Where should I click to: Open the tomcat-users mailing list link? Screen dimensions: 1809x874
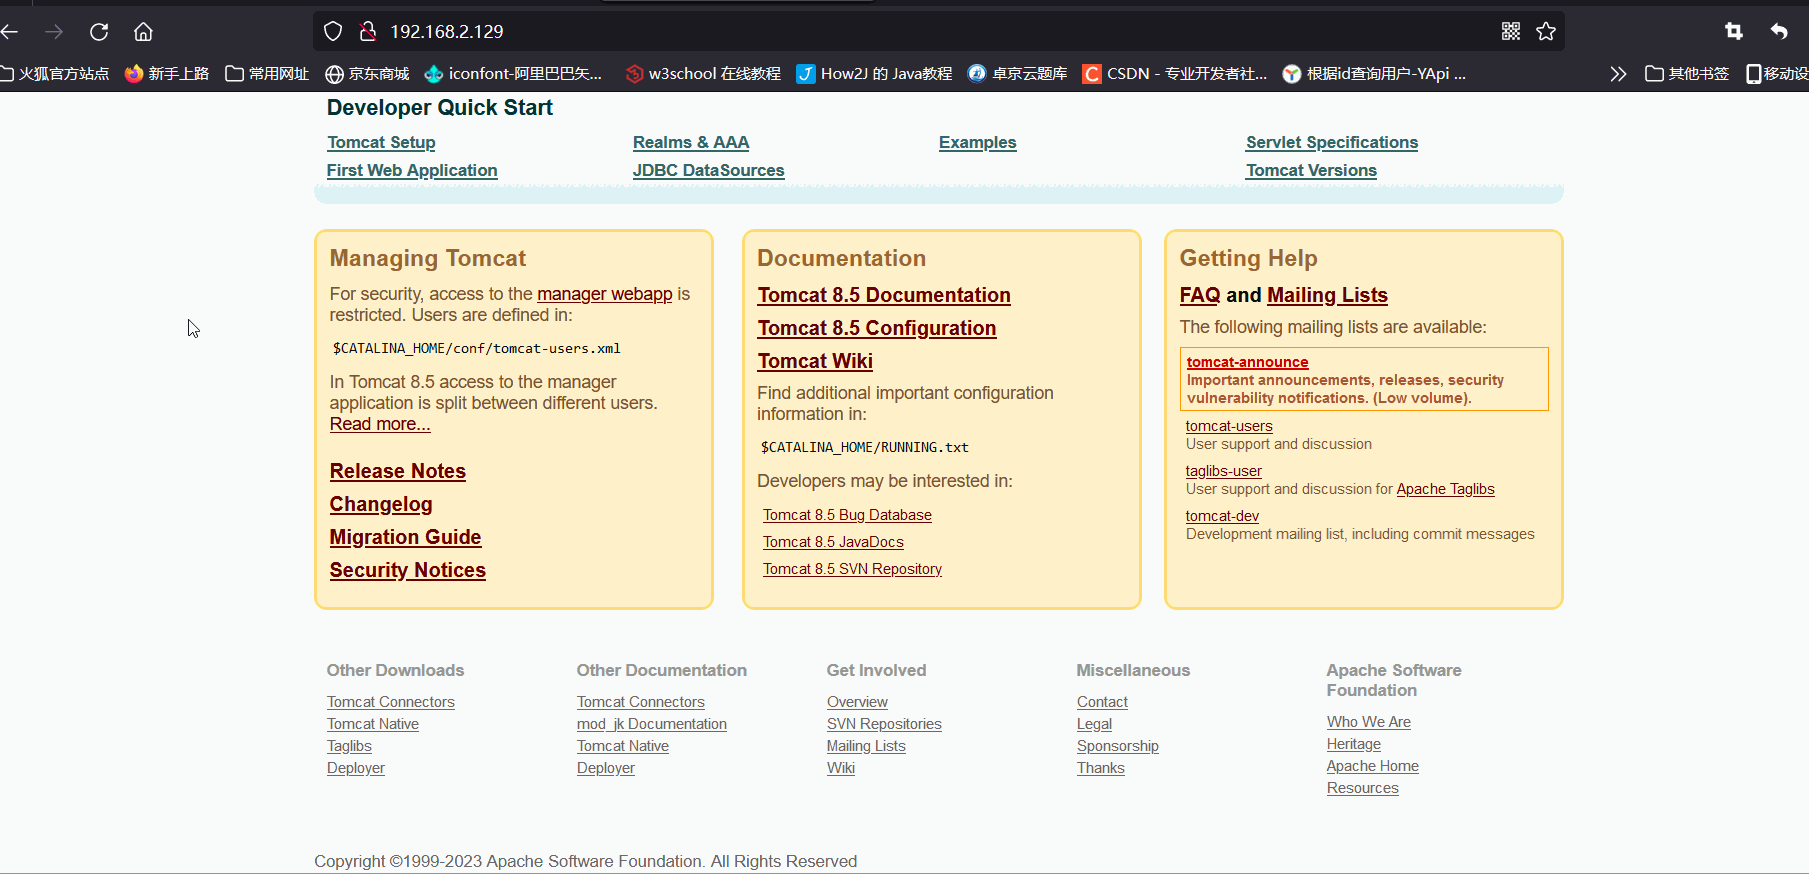tap(1229, 426)
